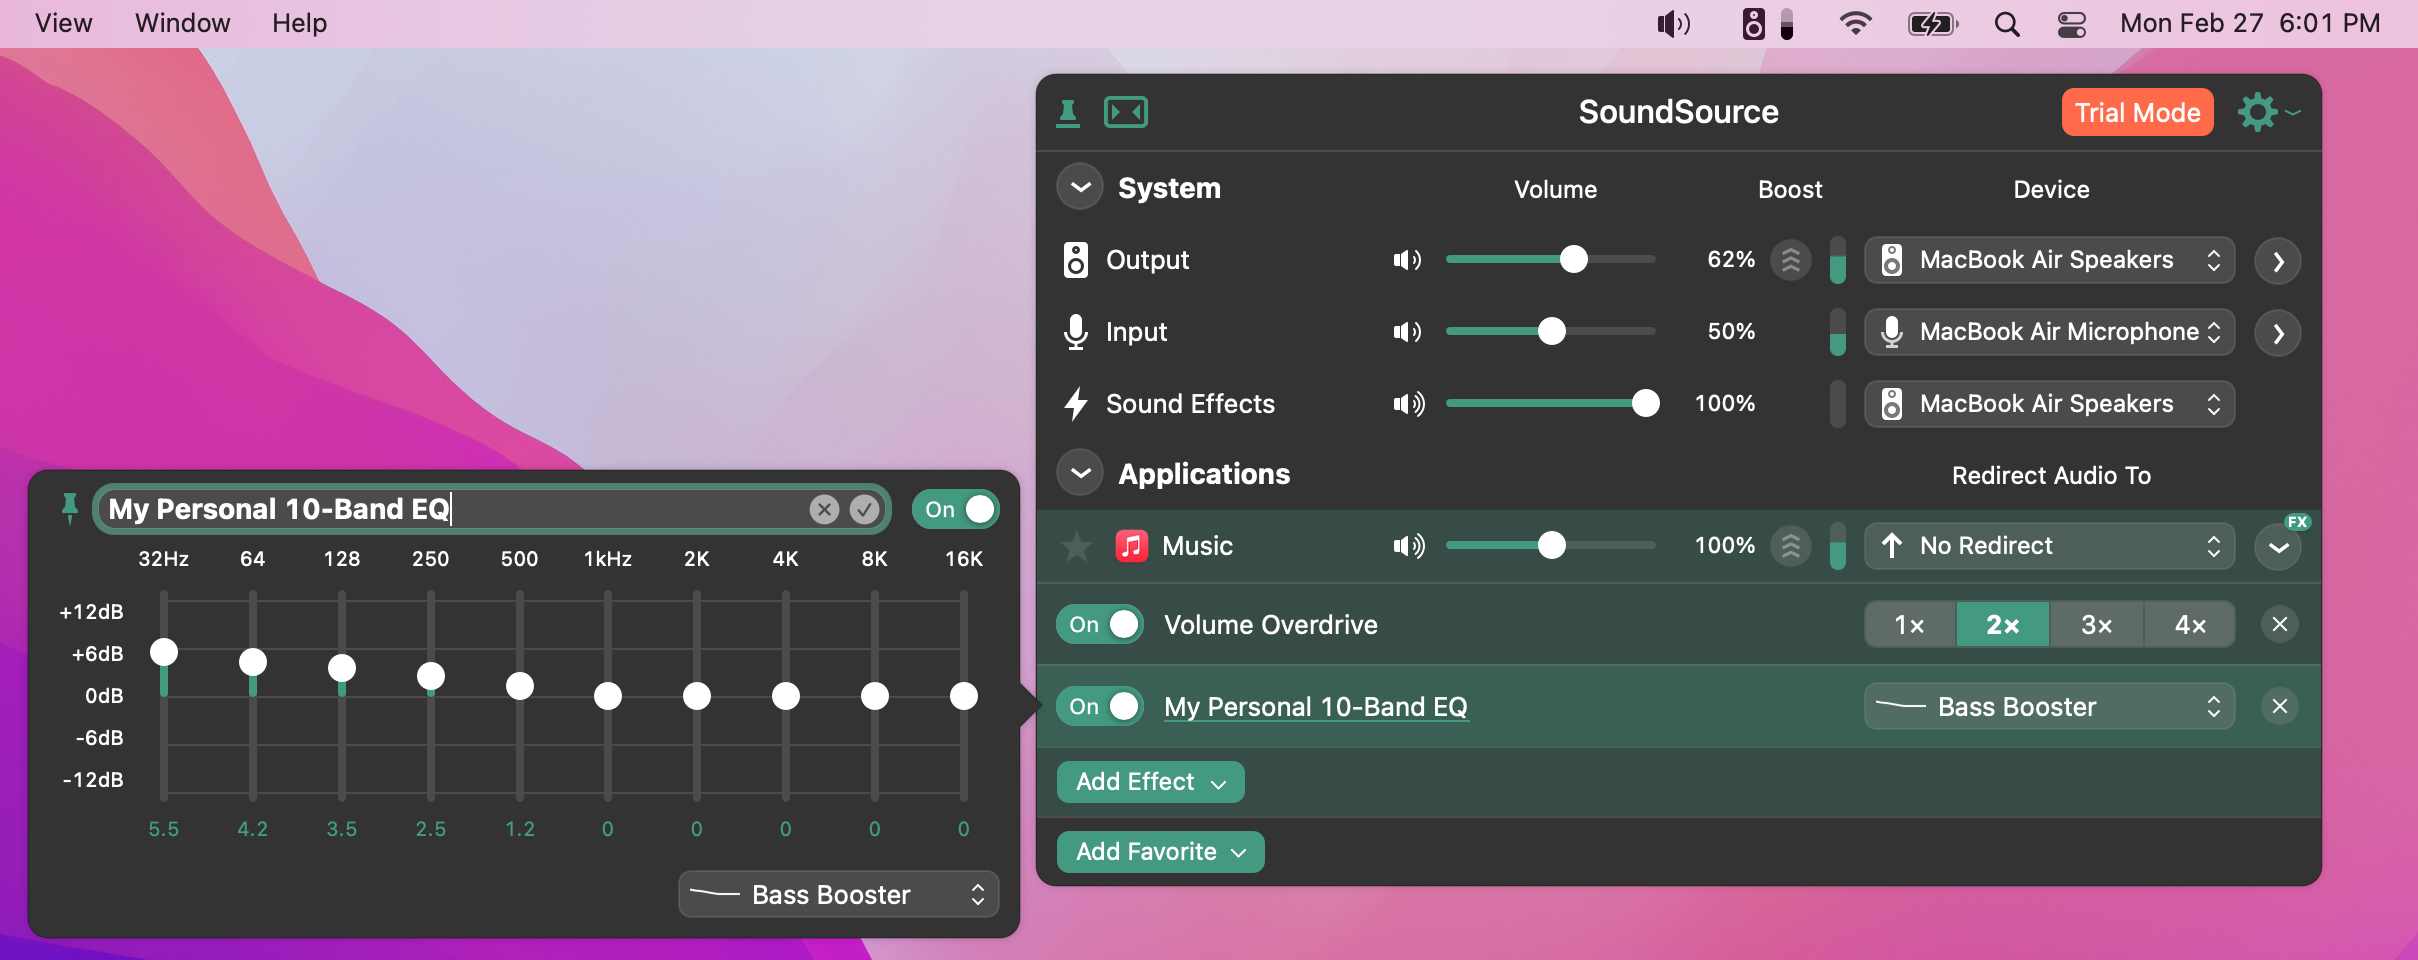Open Spotlight search in menu bar
This screenshot has height=960, width=2418.
click(2006, 23)
